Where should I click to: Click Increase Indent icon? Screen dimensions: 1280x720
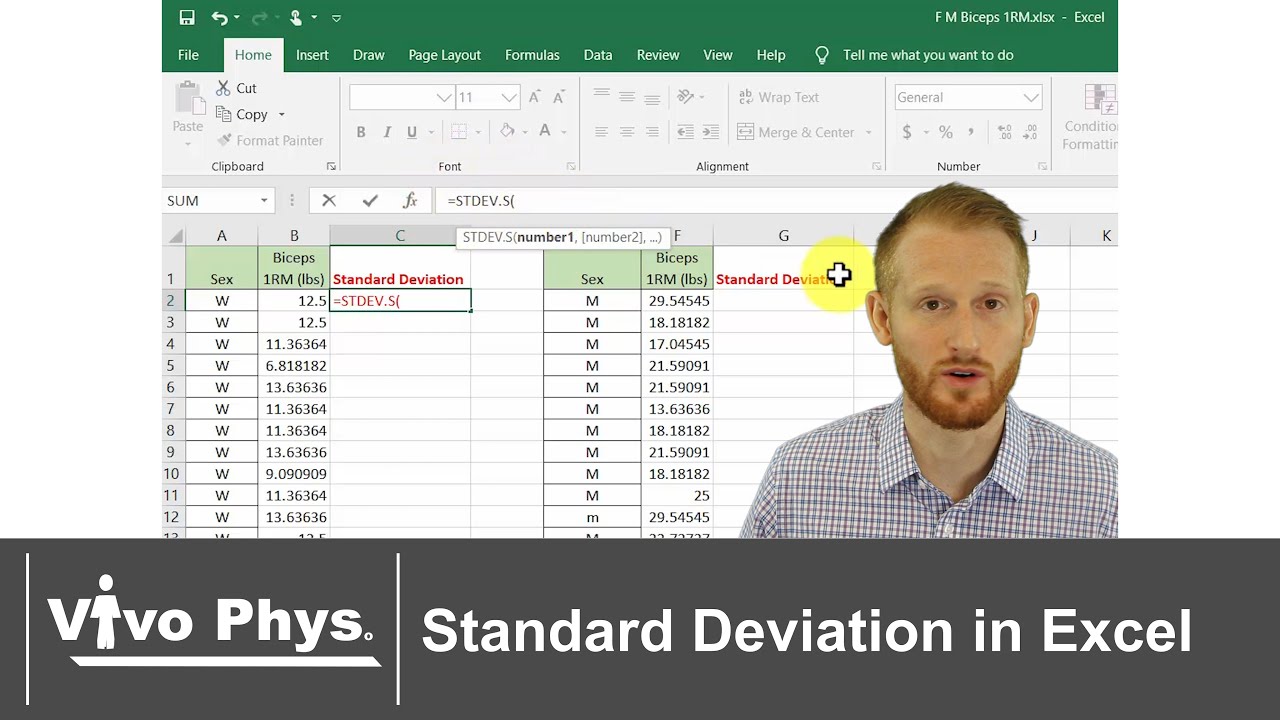click(x=711, y=132)
